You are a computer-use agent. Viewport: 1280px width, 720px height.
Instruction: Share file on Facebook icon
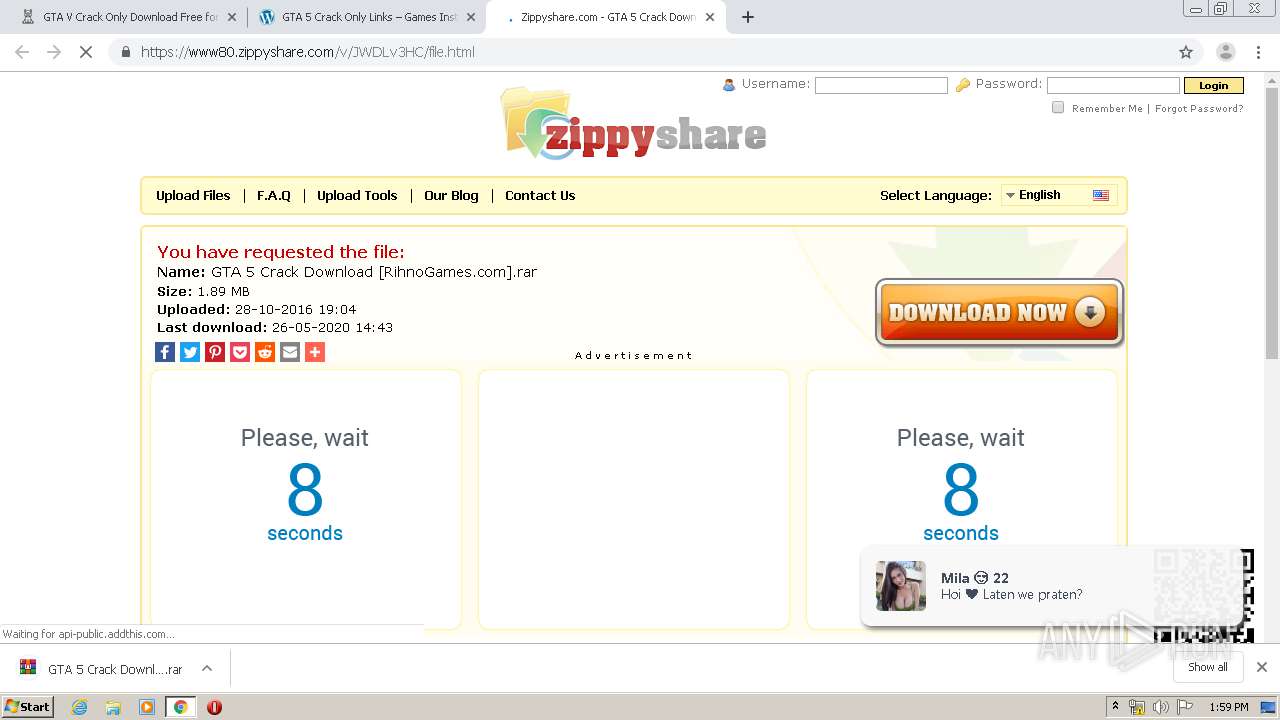165,352
